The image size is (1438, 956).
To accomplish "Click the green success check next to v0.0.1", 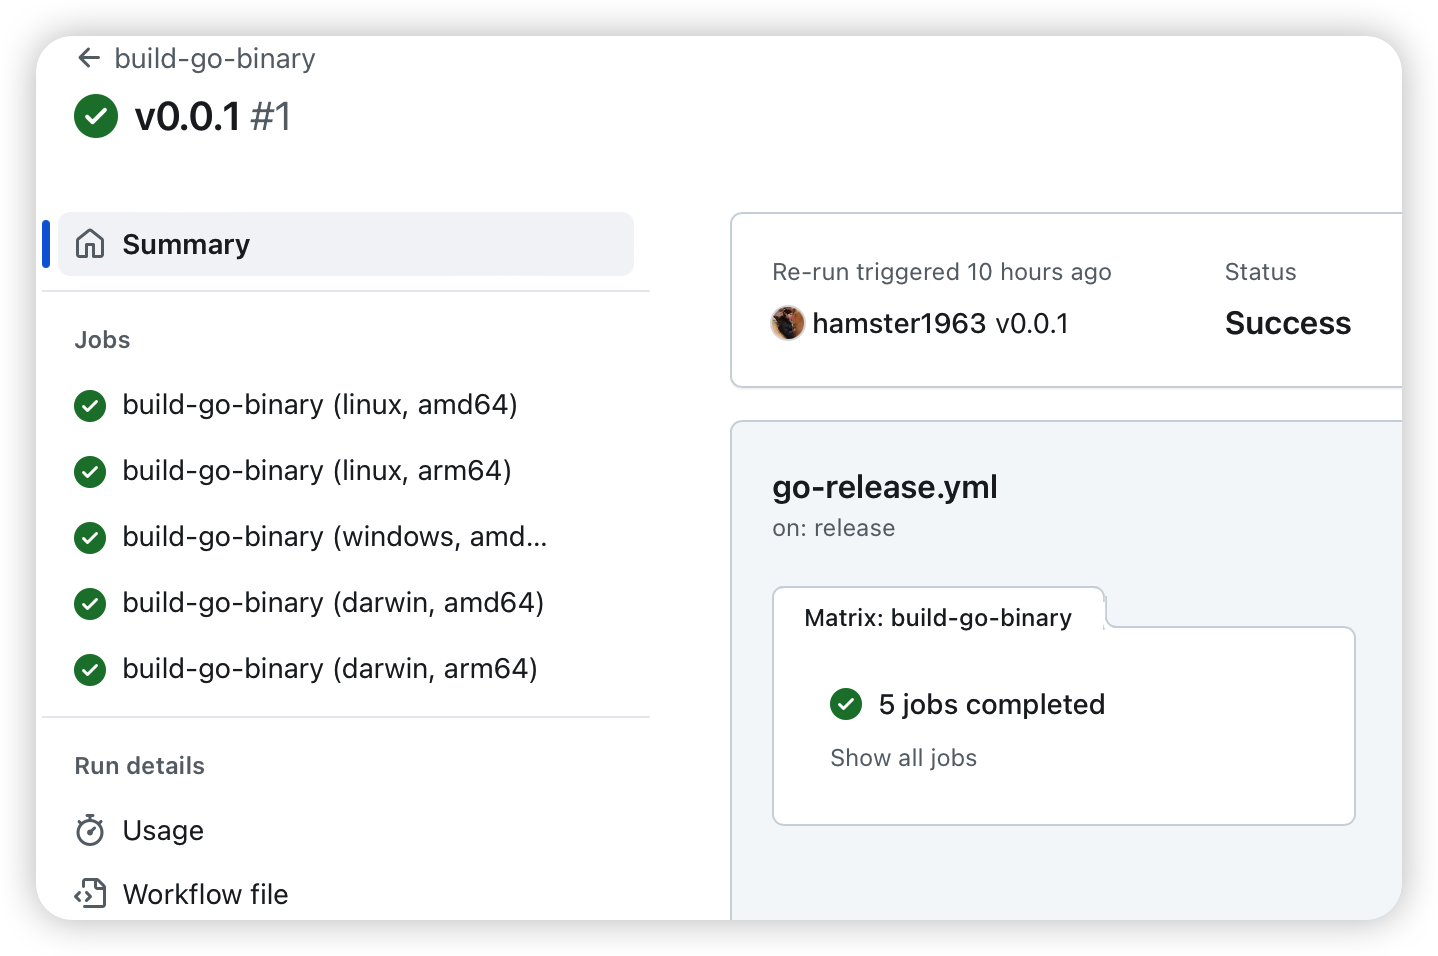I will pos(96,116).
